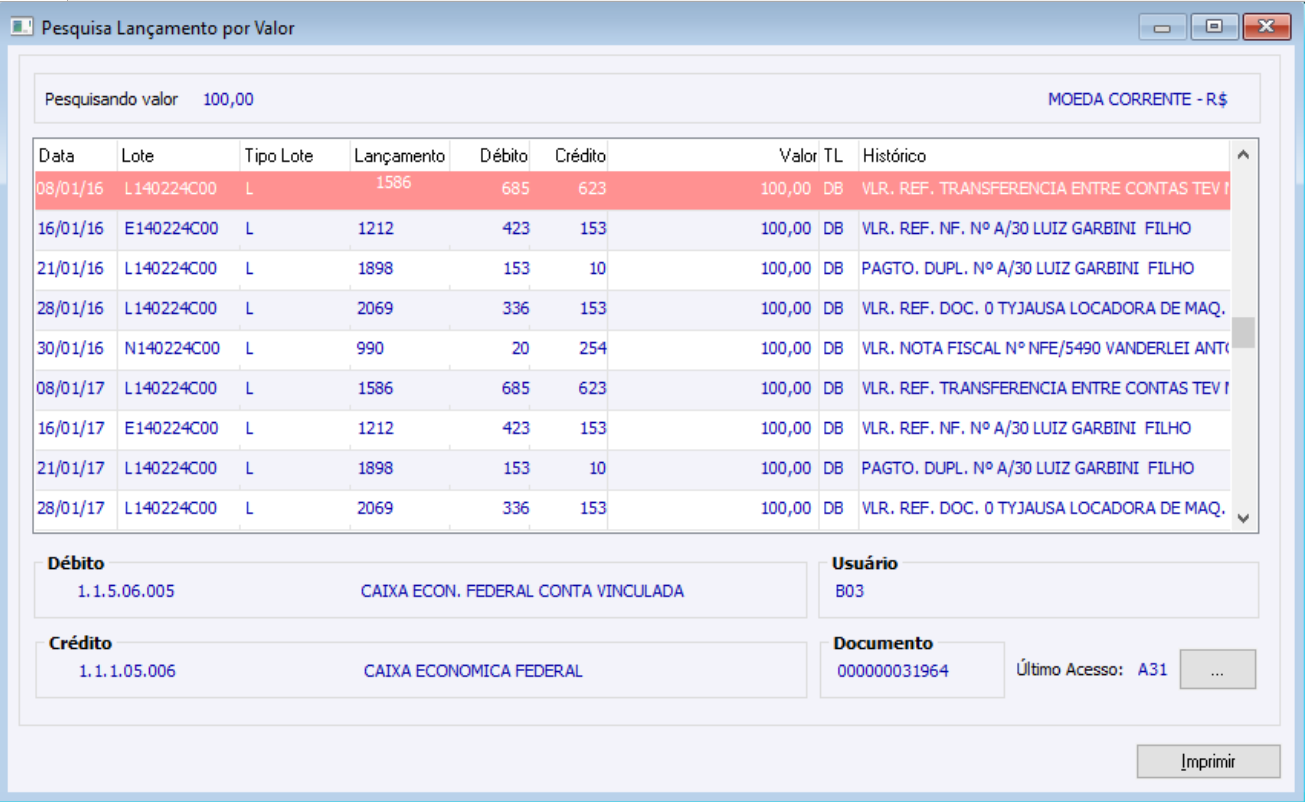This screenshot has width=1305, height=802.
Task: Click the MOEDA CORRENTE - R$ label
Action: click(1138, 99)
